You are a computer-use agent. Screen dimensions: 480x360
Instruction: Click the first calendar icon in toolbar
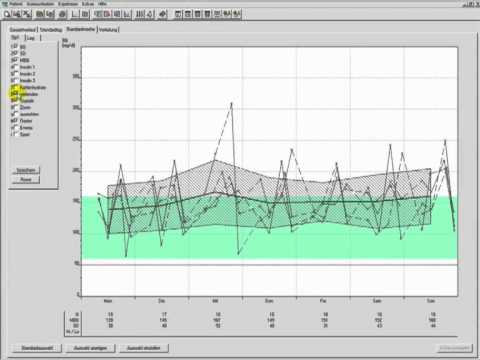(178, 14)
